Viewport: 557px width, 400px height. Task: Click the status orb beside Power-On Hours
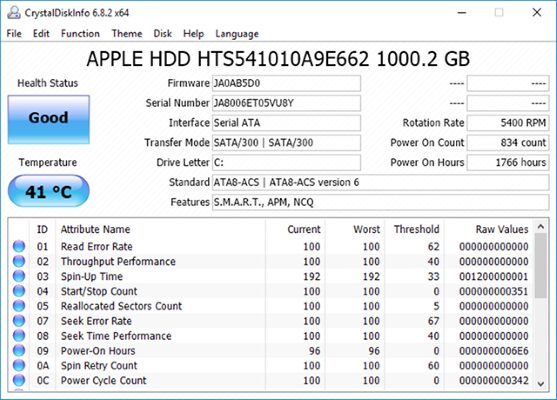19,351
